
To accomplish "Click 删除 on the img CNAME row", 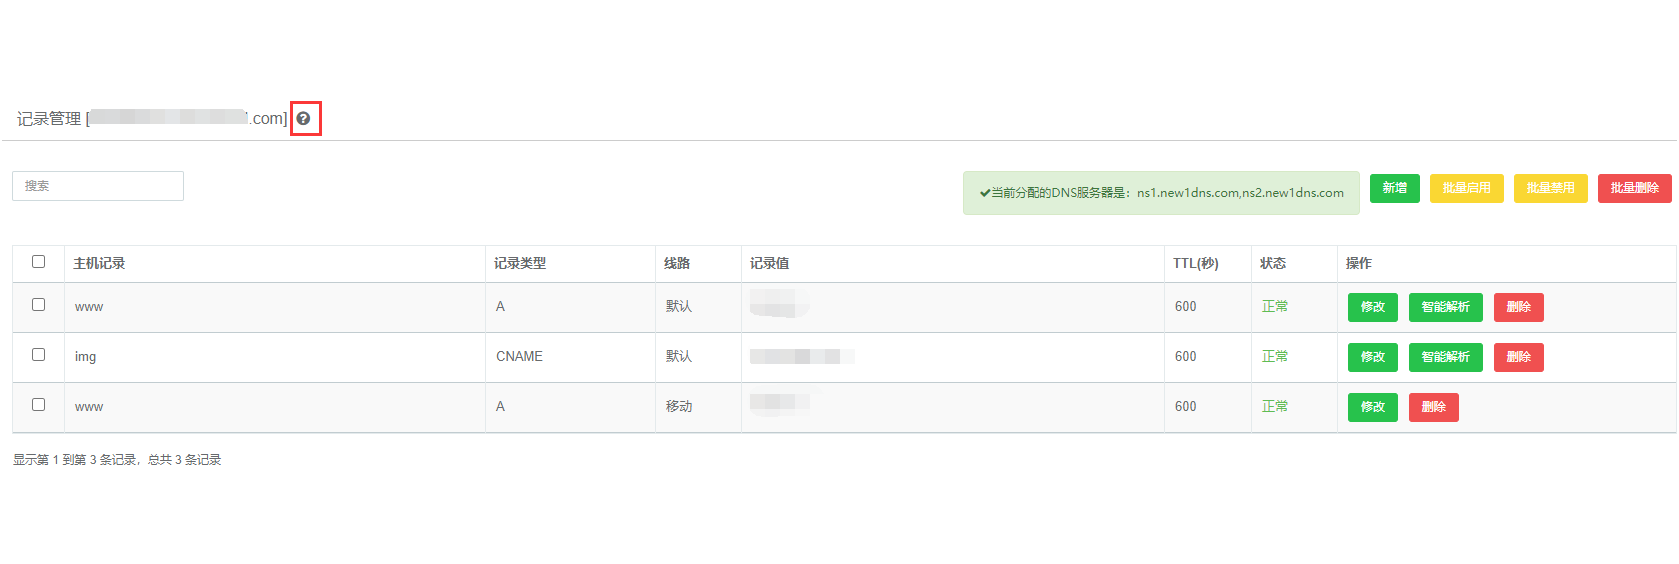I will (1518, 357).
